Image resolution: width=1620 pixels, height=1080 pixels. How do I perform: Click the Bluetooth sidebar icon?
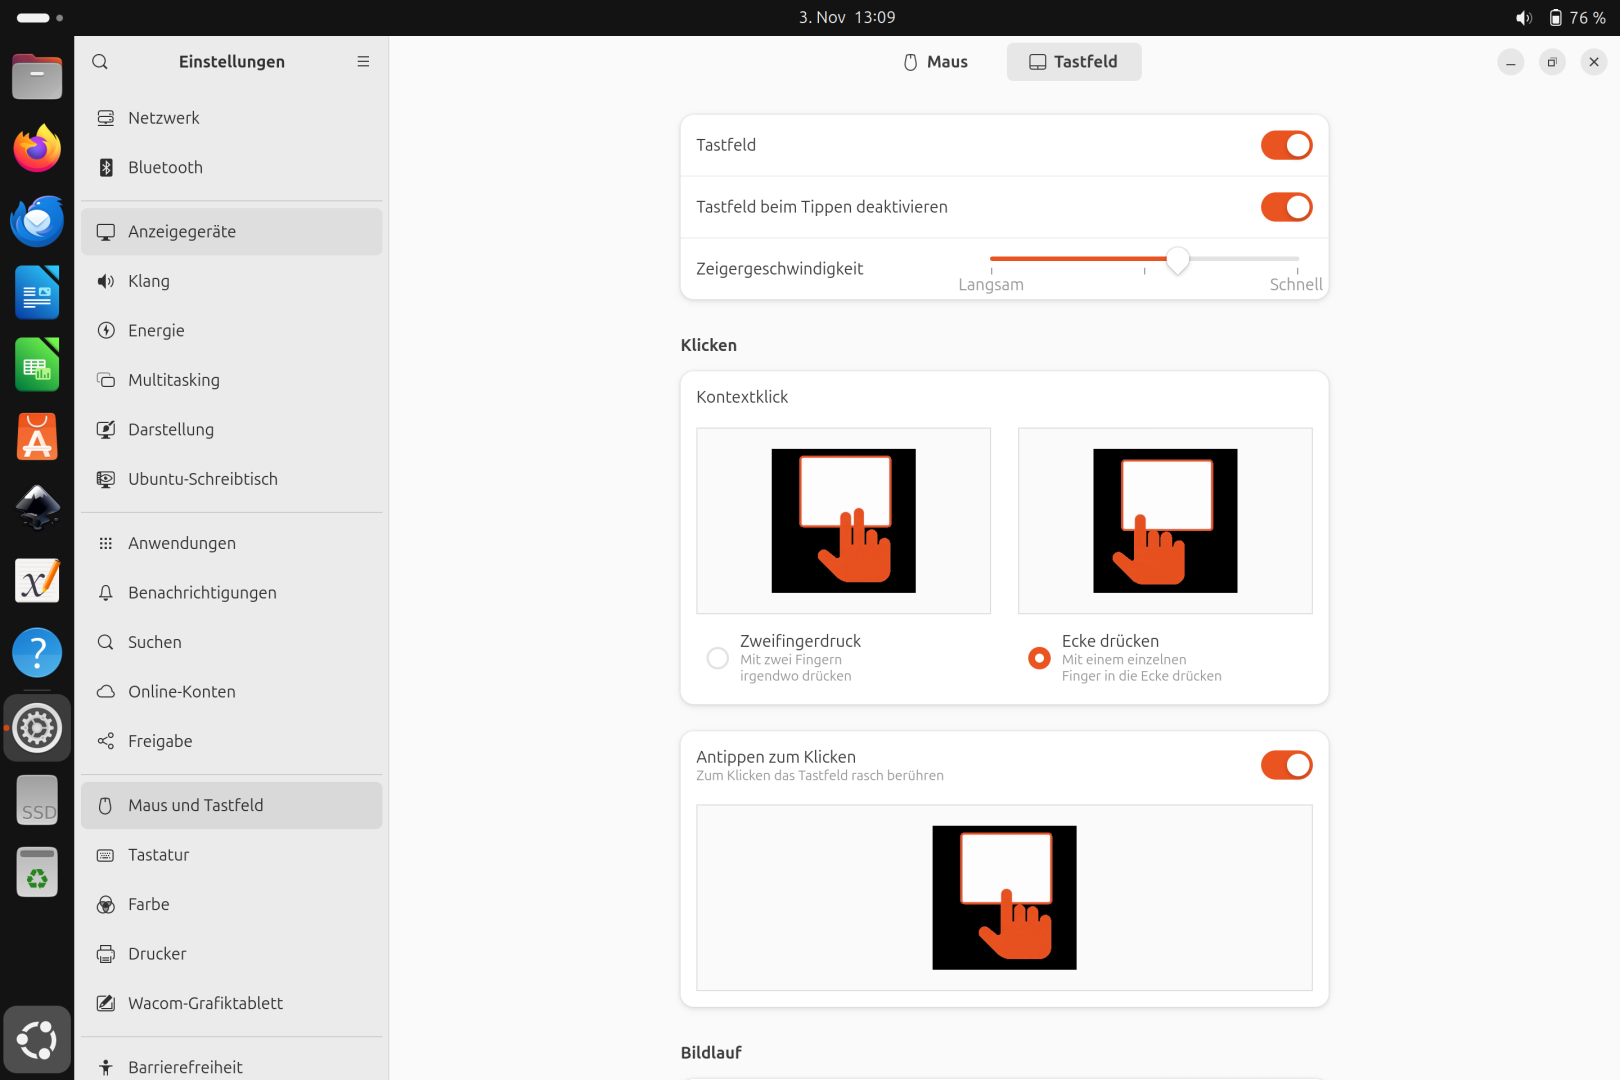pyautogui.click(x=106, y=168)
